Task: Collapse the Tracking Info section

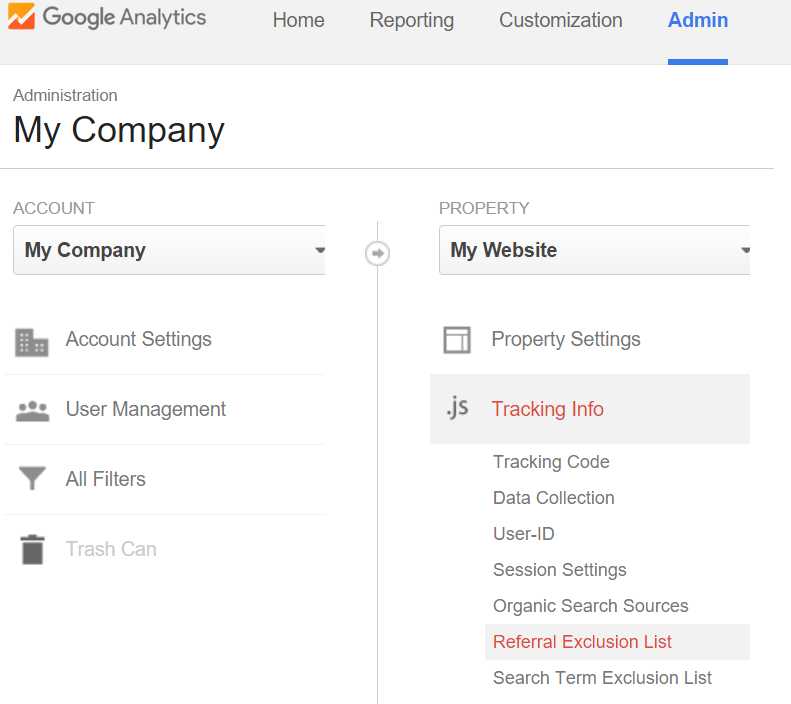Action: coord(590,409)
